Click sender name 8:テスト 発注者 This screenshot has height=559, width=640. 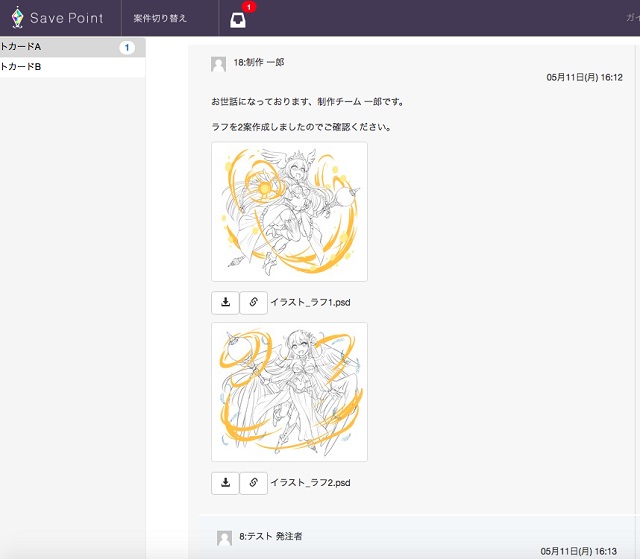point(271,536)
